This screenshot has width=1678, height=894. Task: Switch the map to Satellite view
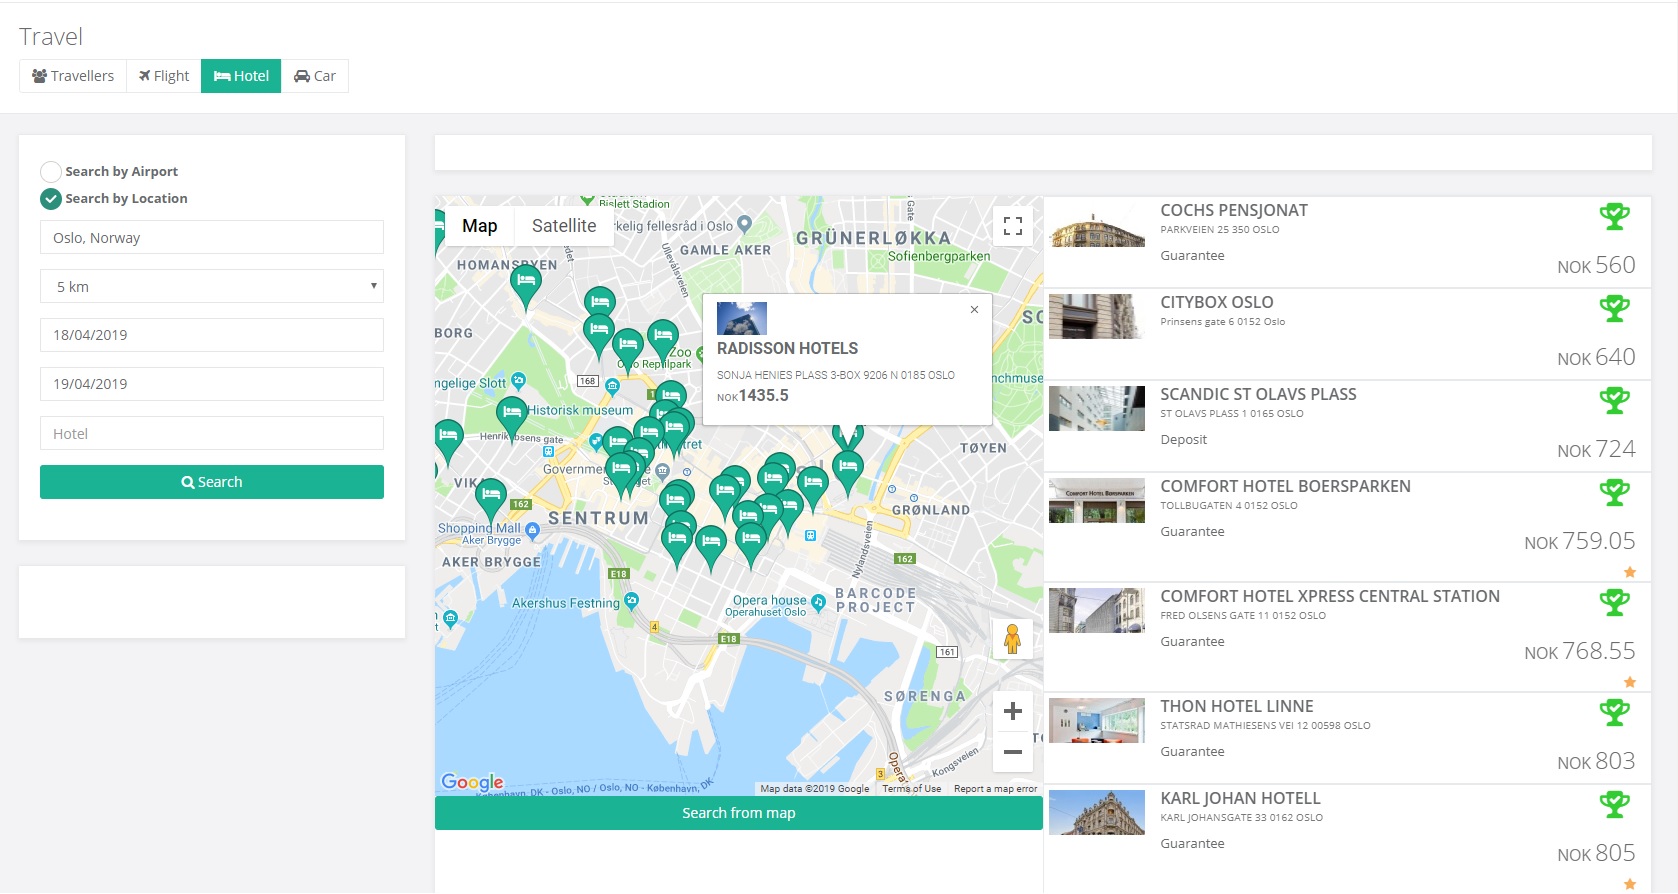pos(563,226)
